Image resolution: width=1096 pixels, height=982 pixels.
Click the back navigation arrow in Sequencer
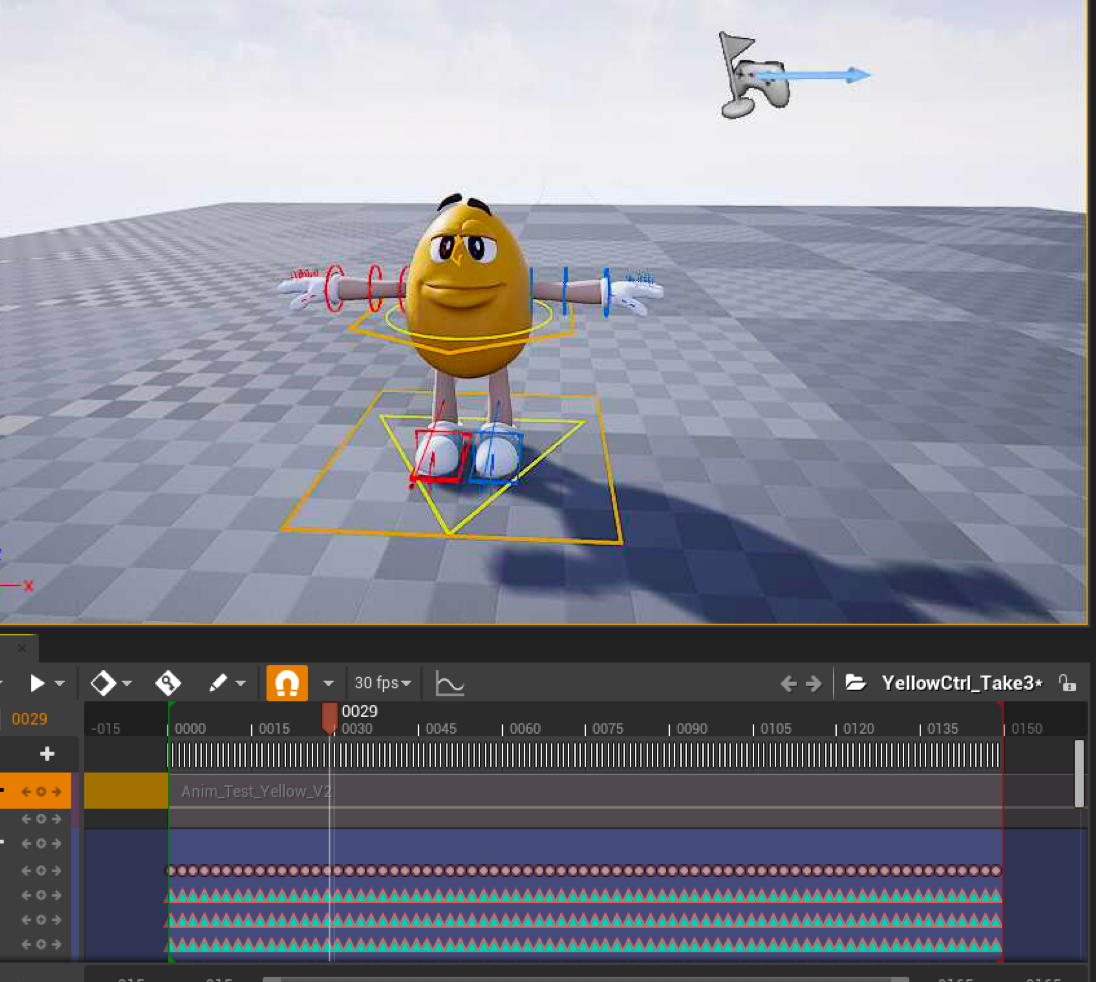(x=788, y=684)
